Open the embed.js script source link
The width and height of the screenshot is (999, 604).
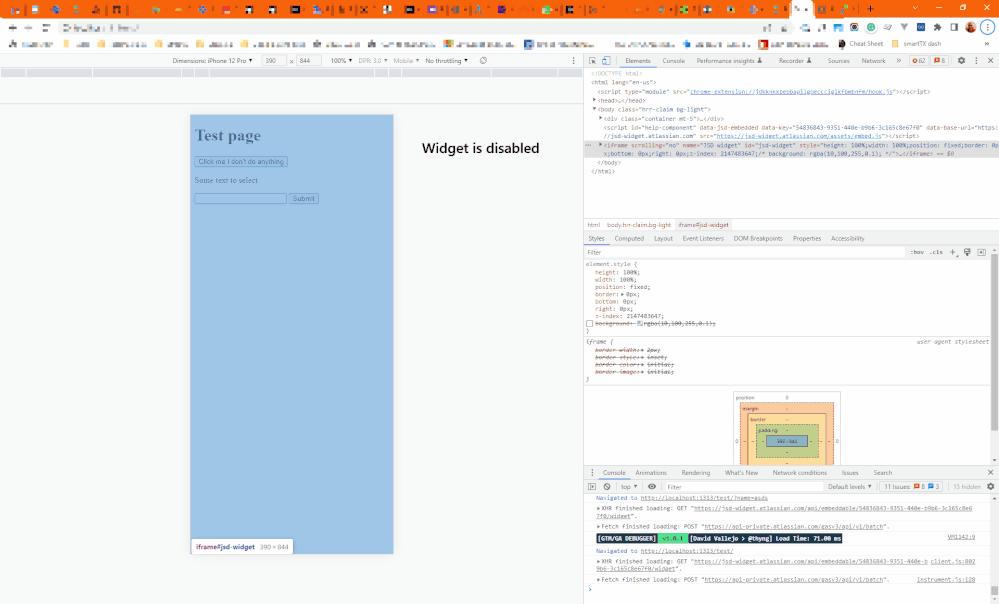[799, 136]
